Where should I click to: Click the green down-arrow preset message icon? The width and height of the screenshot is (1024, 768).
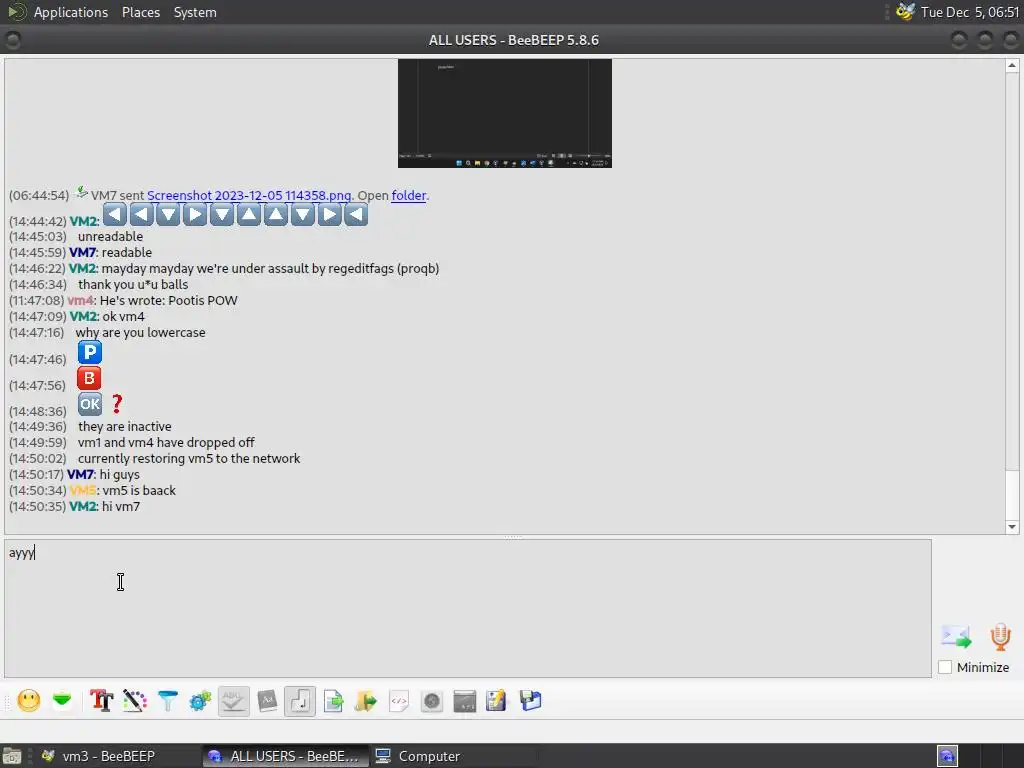[x=62, y=701]
